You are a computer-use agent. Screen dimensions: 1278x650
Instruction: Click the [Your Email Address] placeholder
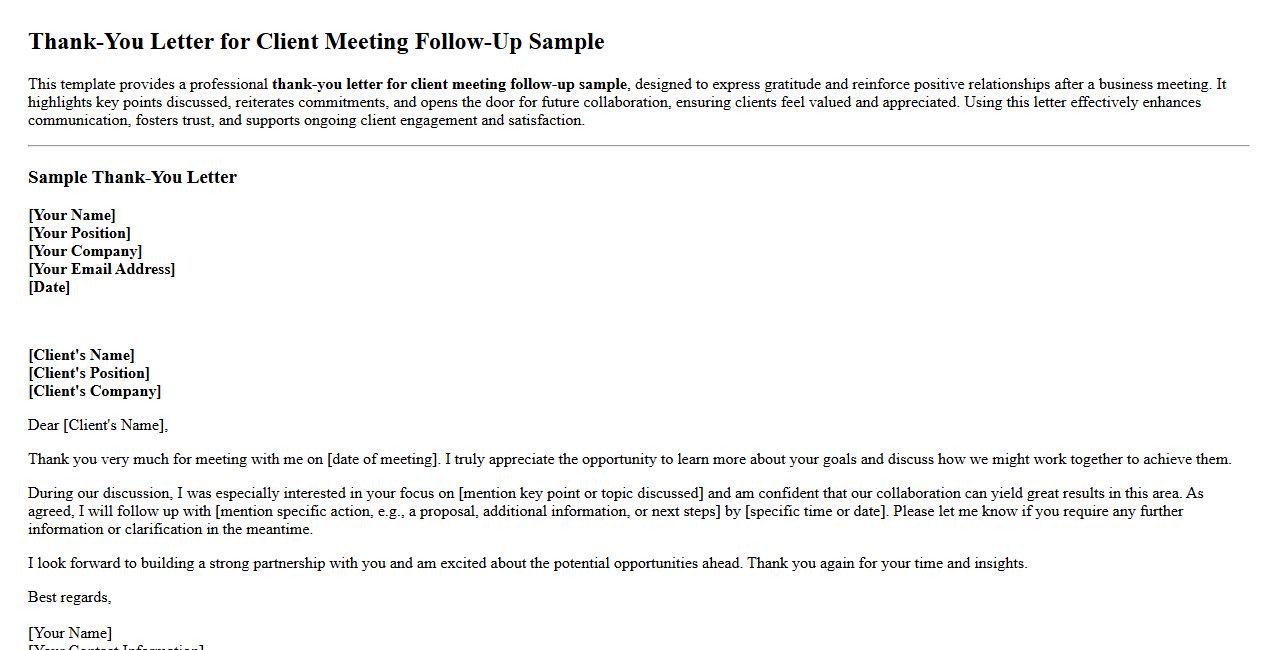click(101, 269)
